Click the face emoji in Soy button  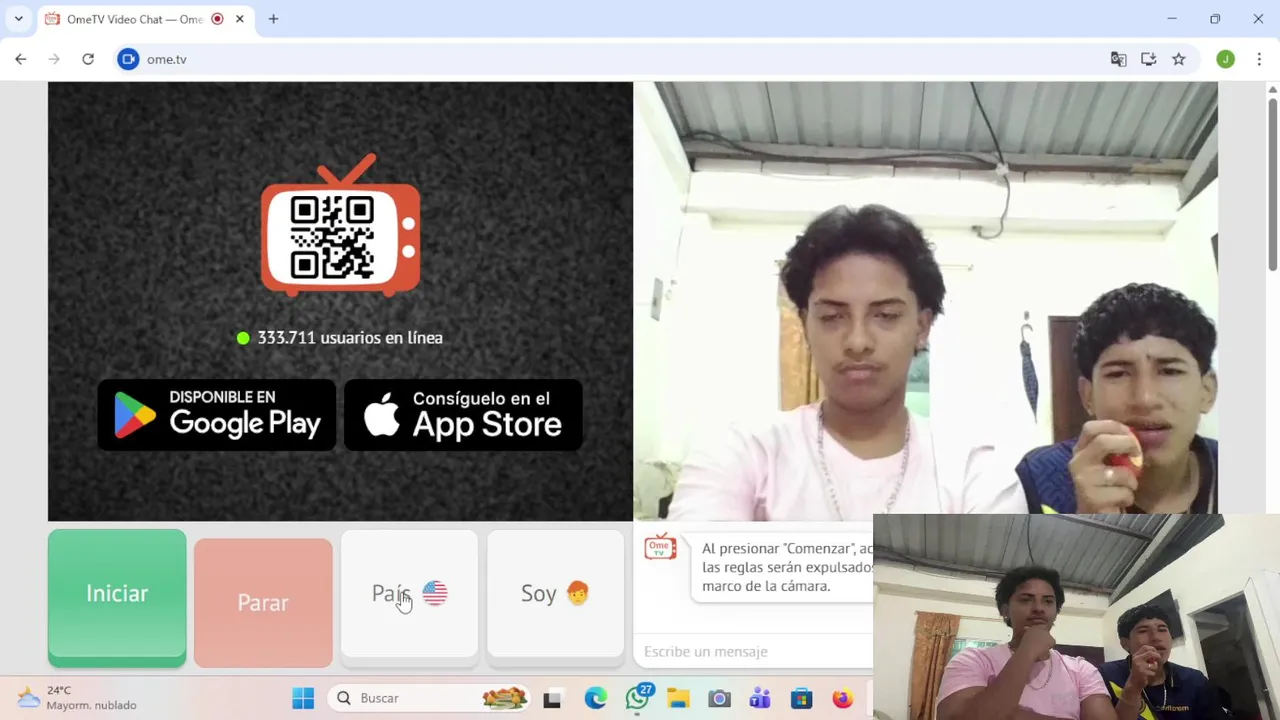(x=577, y=593)
